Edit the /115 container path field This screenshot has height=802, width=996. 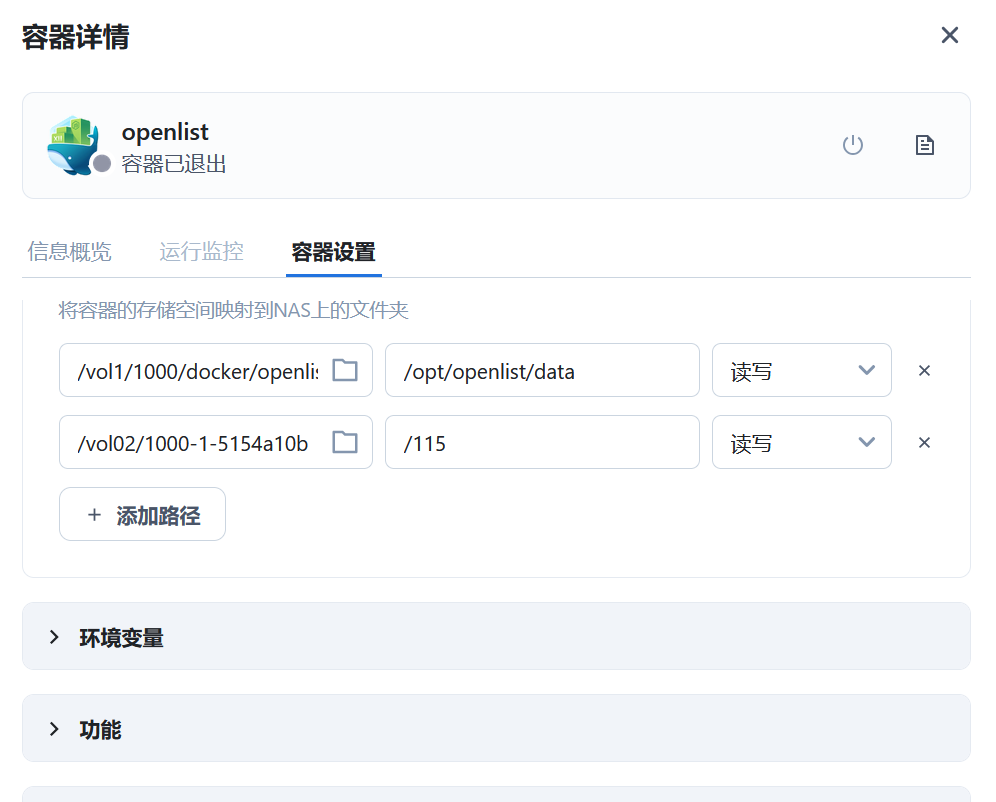point(542,442)
